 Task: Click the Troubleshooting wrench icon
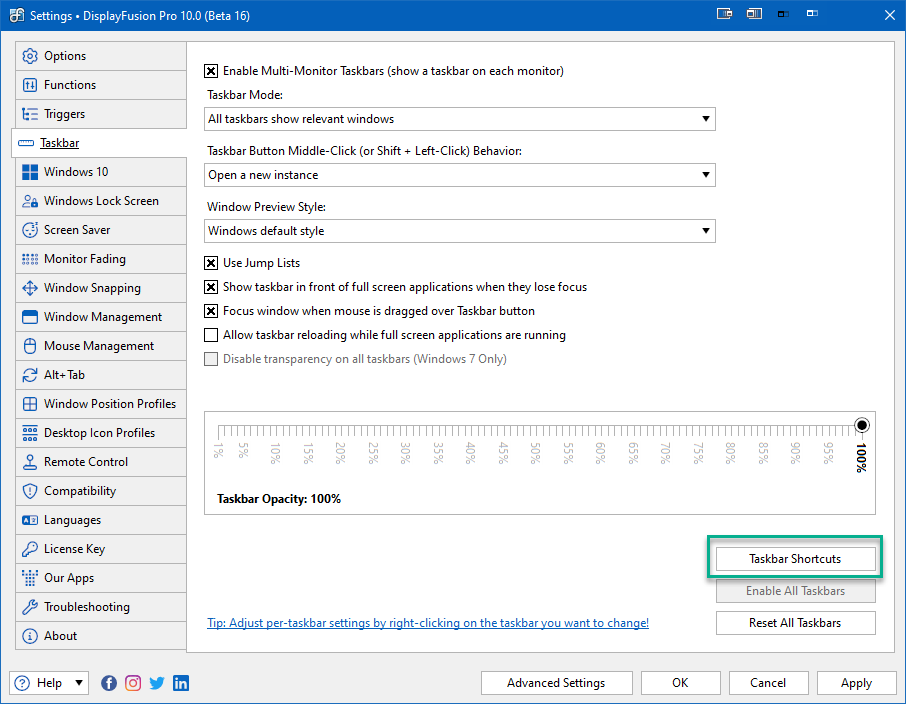[x=29, y=606]
